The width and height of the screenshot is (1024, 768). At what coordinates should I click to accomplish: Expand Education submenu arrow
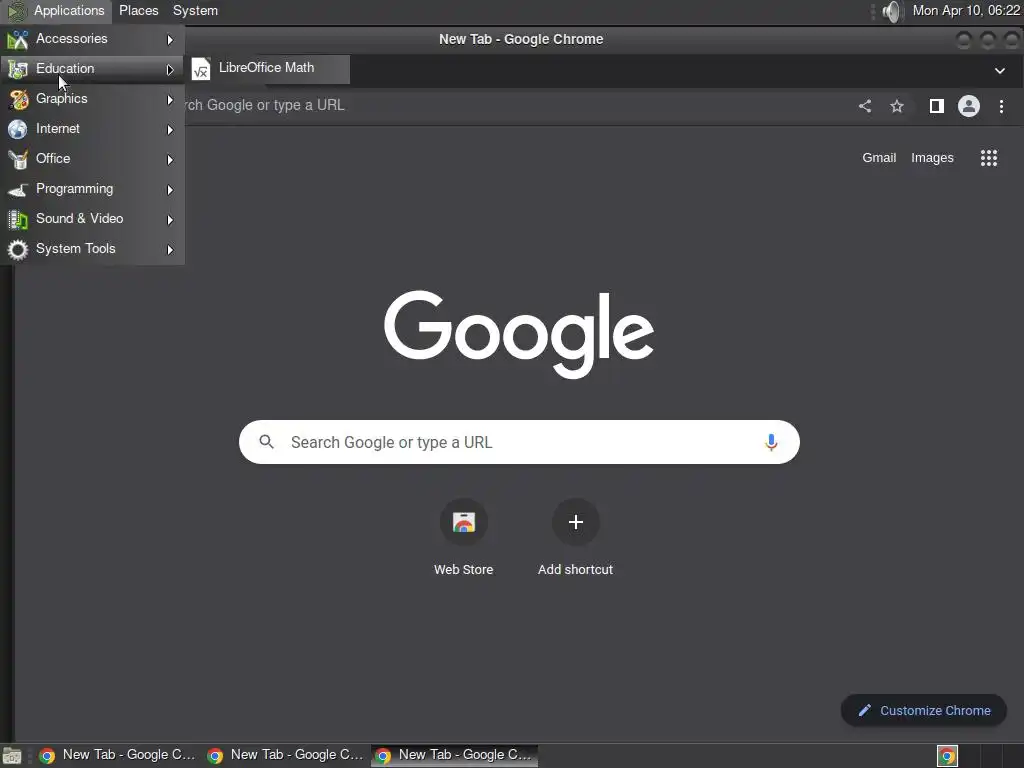click(170, 70)
